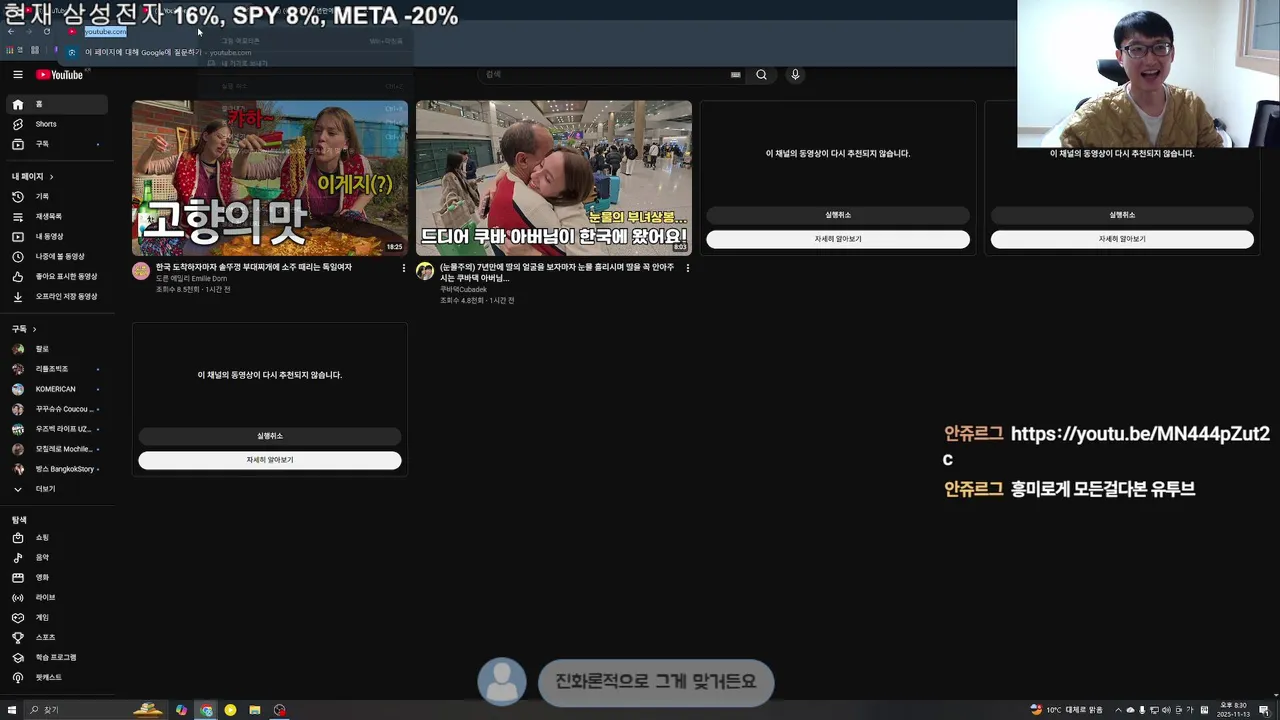Show hidden system tray icons

tap(1118, 710)
